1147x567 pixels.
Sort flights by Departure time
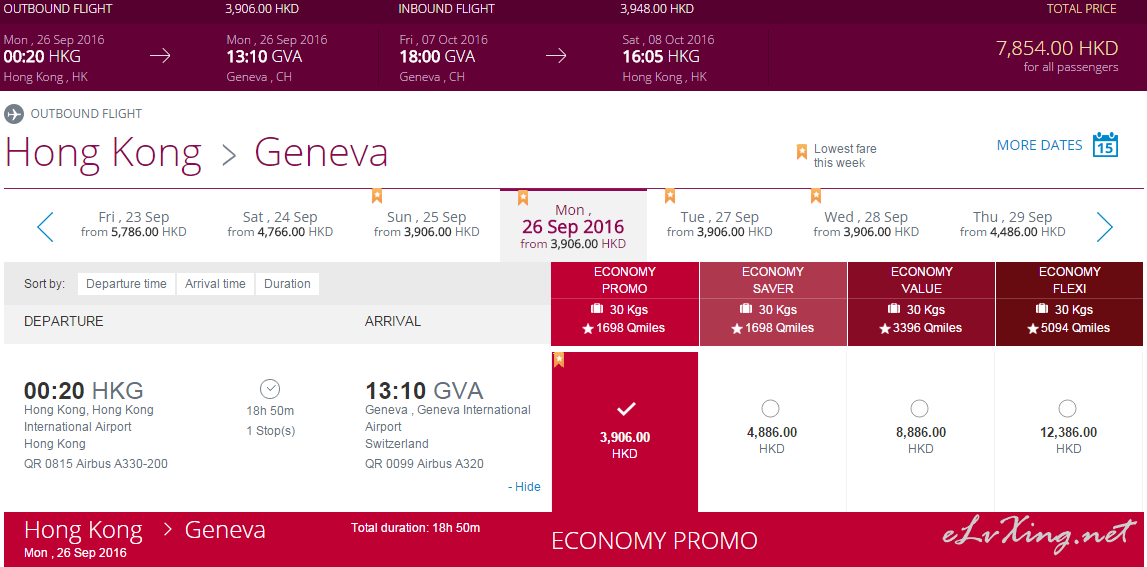click(x=127, y=284)
